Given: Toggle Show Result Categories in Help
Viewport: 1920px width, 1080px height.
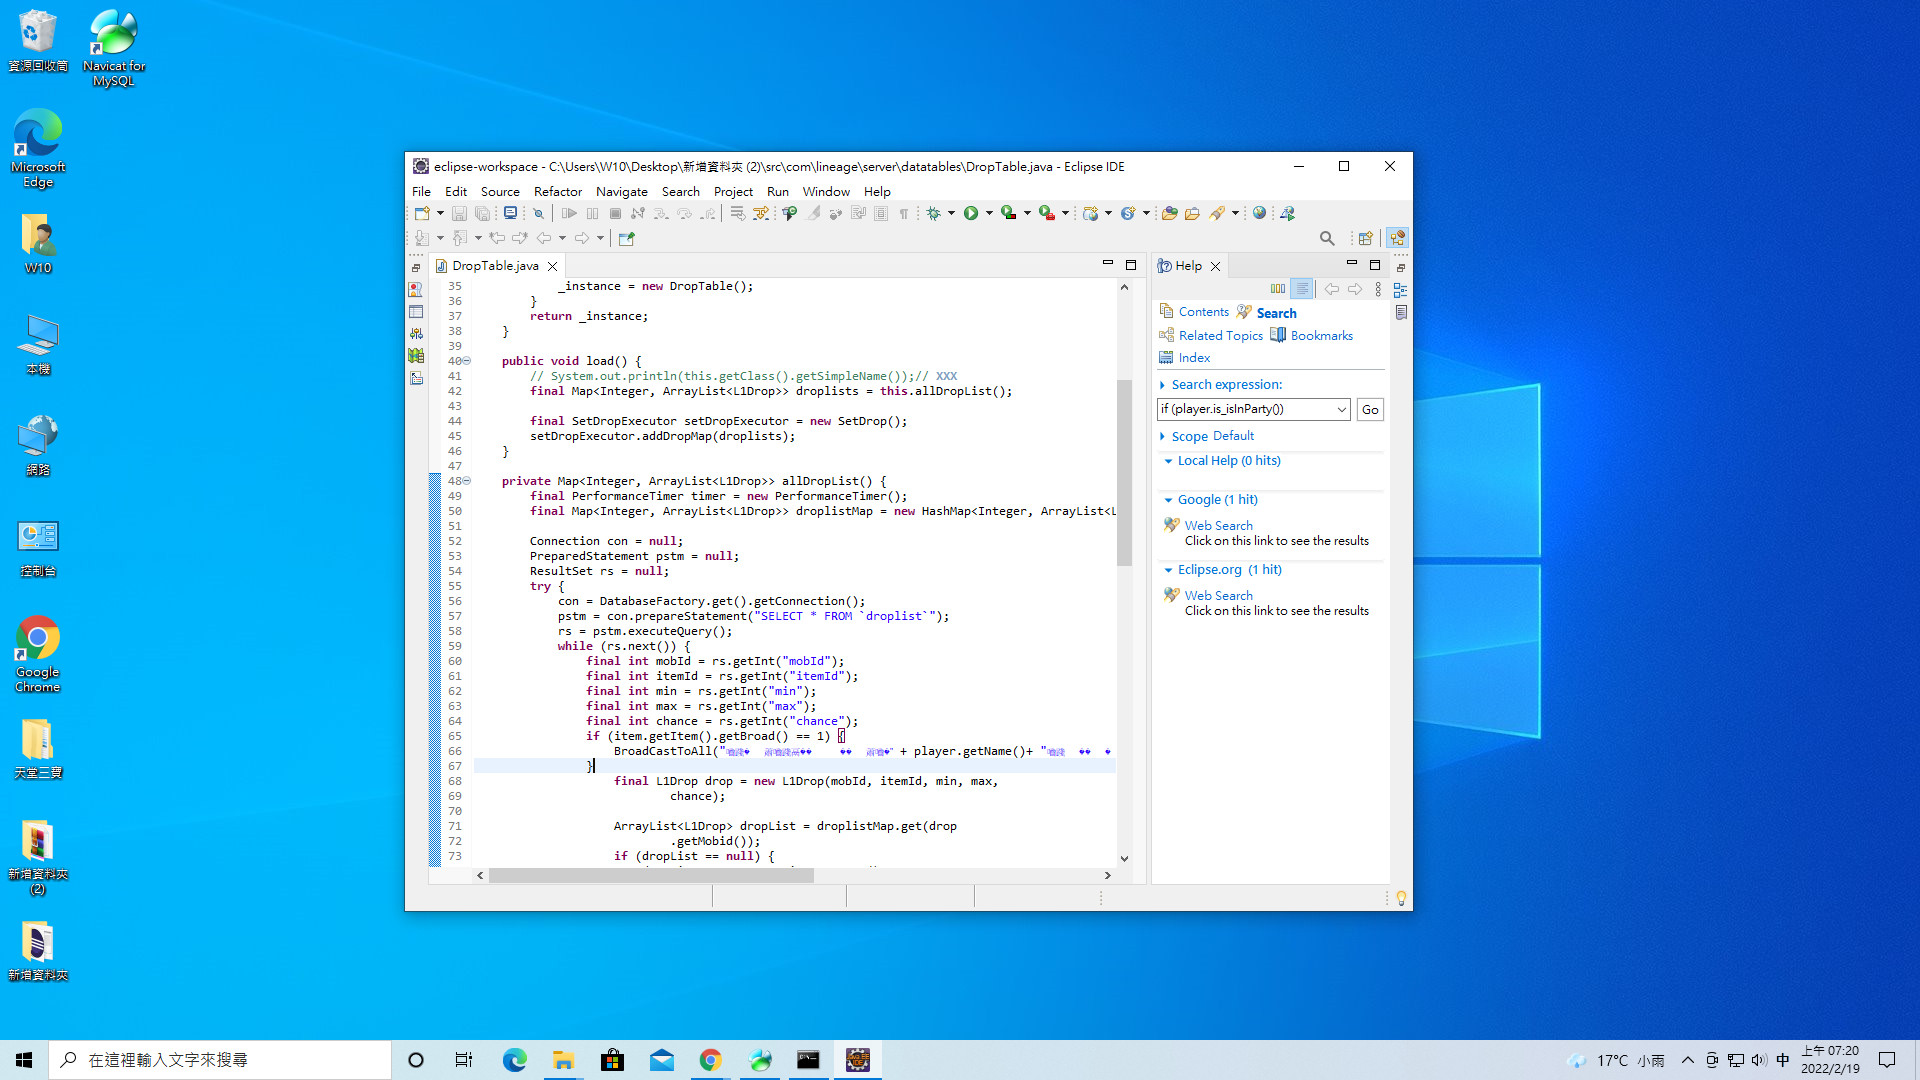Looking at the screenshot, I should pyautogui.click(x=1278, y=289).
